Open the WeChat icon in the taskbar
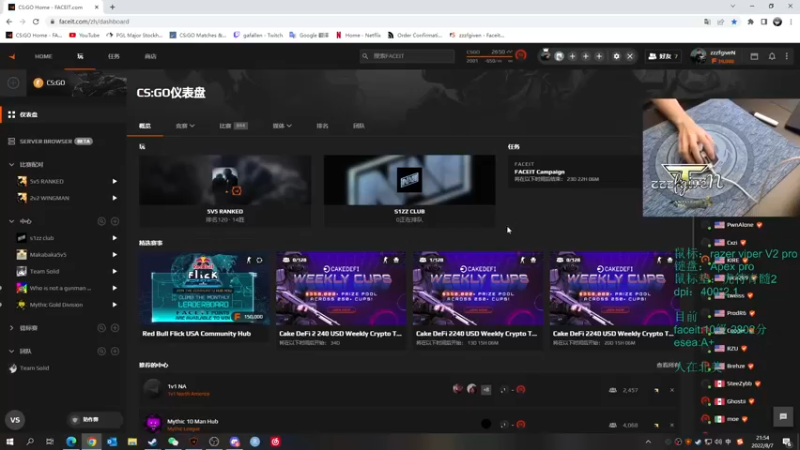The width and height of the screenshot is (800, 450). pos(173,442)
